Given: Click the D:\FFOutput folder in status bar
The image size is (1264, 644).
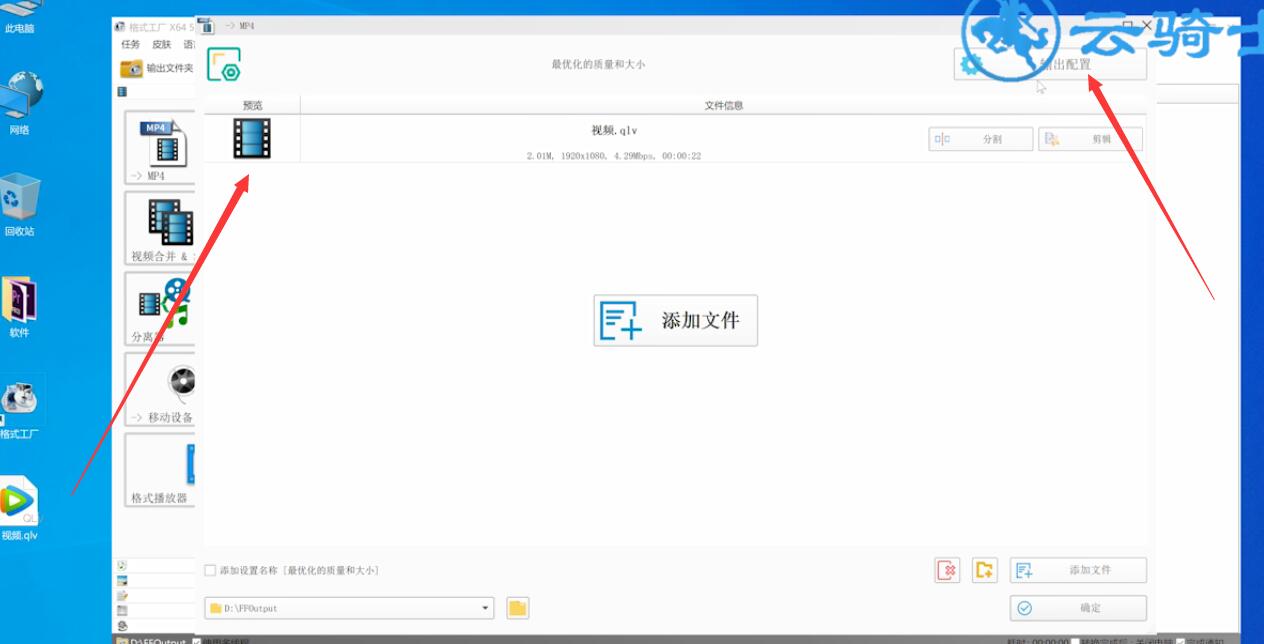Looking at the screenshot, I should tap(151, 641).
